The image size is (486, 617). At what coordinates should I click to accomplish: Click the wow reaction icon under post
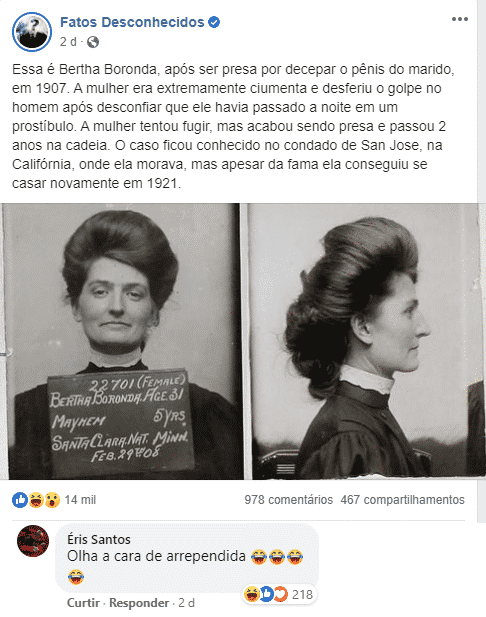click(x=52, y=500)
